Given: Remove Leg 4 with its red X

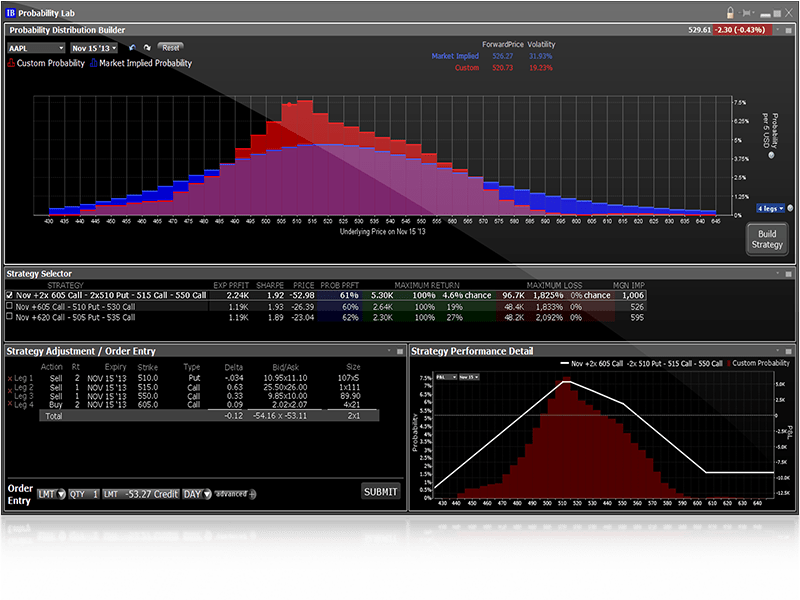Looking at the screenshot, I should click(x=10, y=404).
